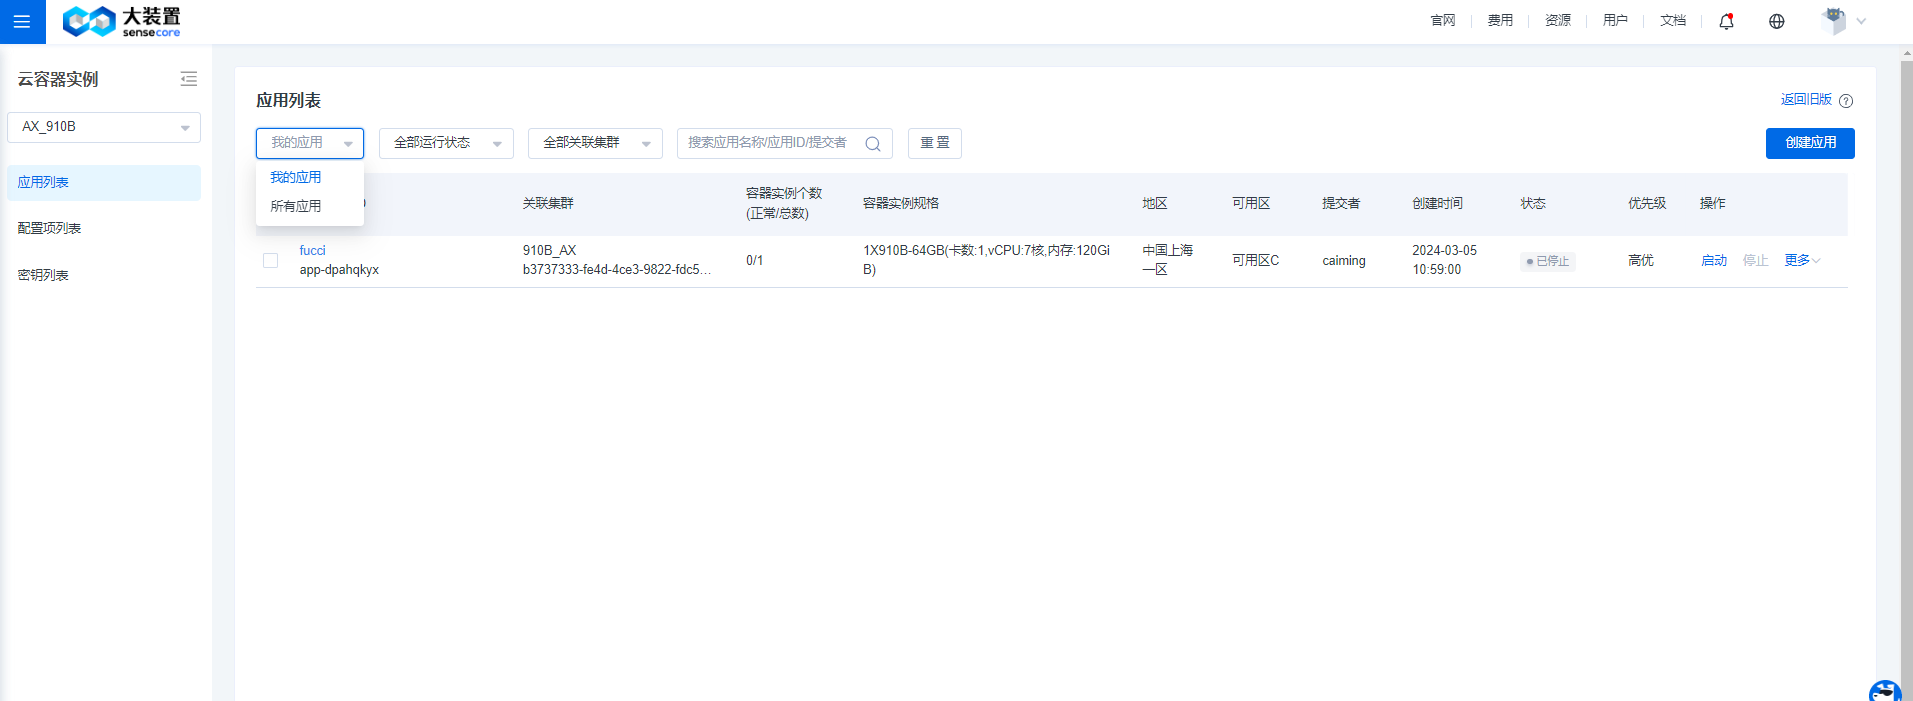Open 配置项列表 in sidebar
This screenshot has width=1913, height=701.
pos(50,229)
